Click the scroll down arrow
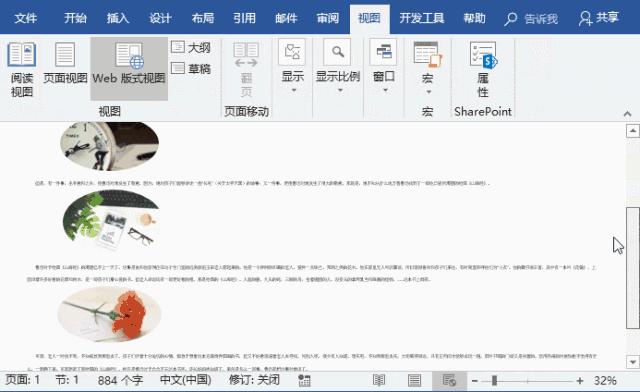The height and width of the screenshot is (392, 640). coord(633,362)
